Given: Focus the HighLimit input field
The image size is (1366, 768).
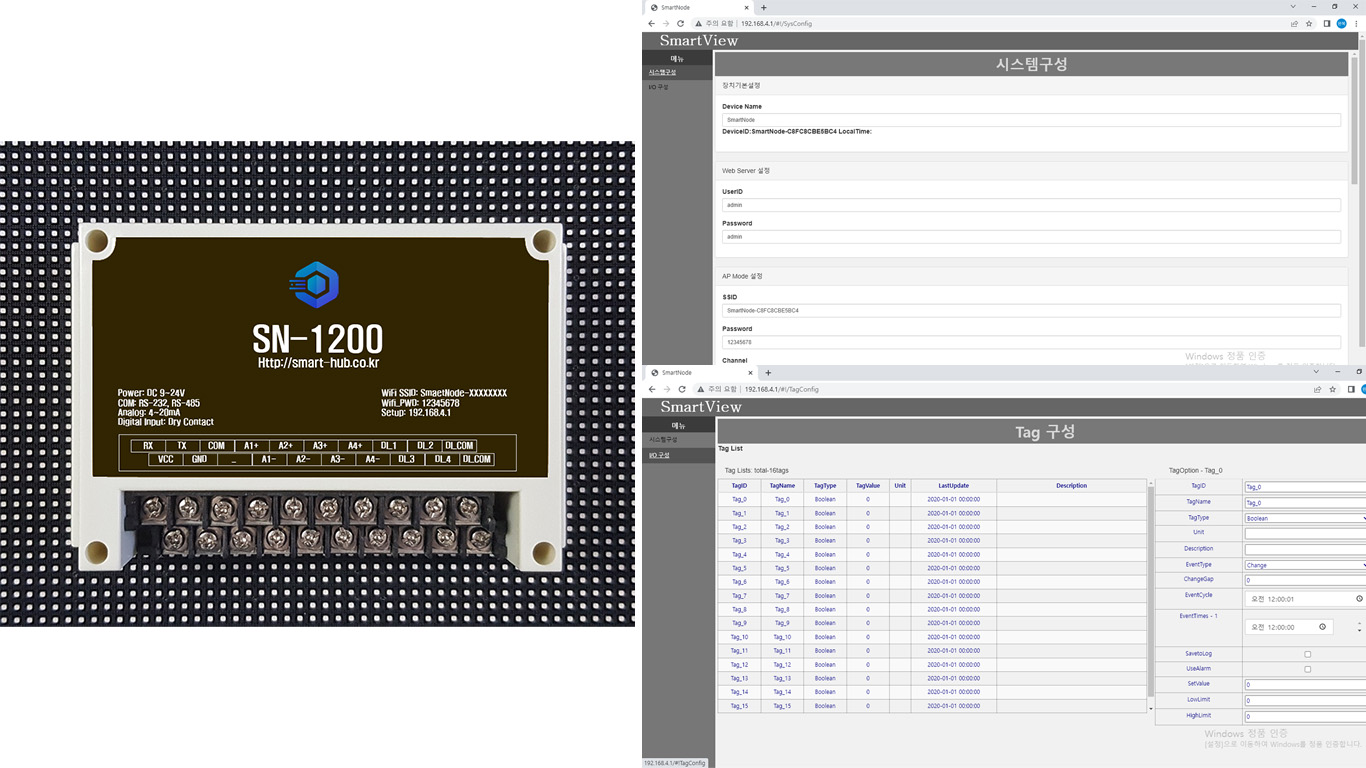Looking at the screenshot, I should (x=1305, y=717).
